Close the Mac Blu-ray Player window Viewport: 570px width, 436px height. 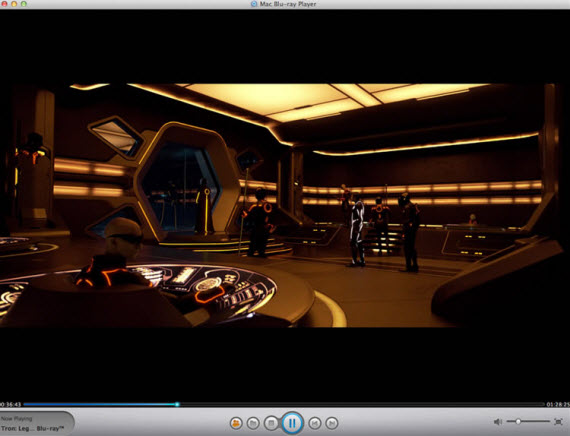point(4,4)
